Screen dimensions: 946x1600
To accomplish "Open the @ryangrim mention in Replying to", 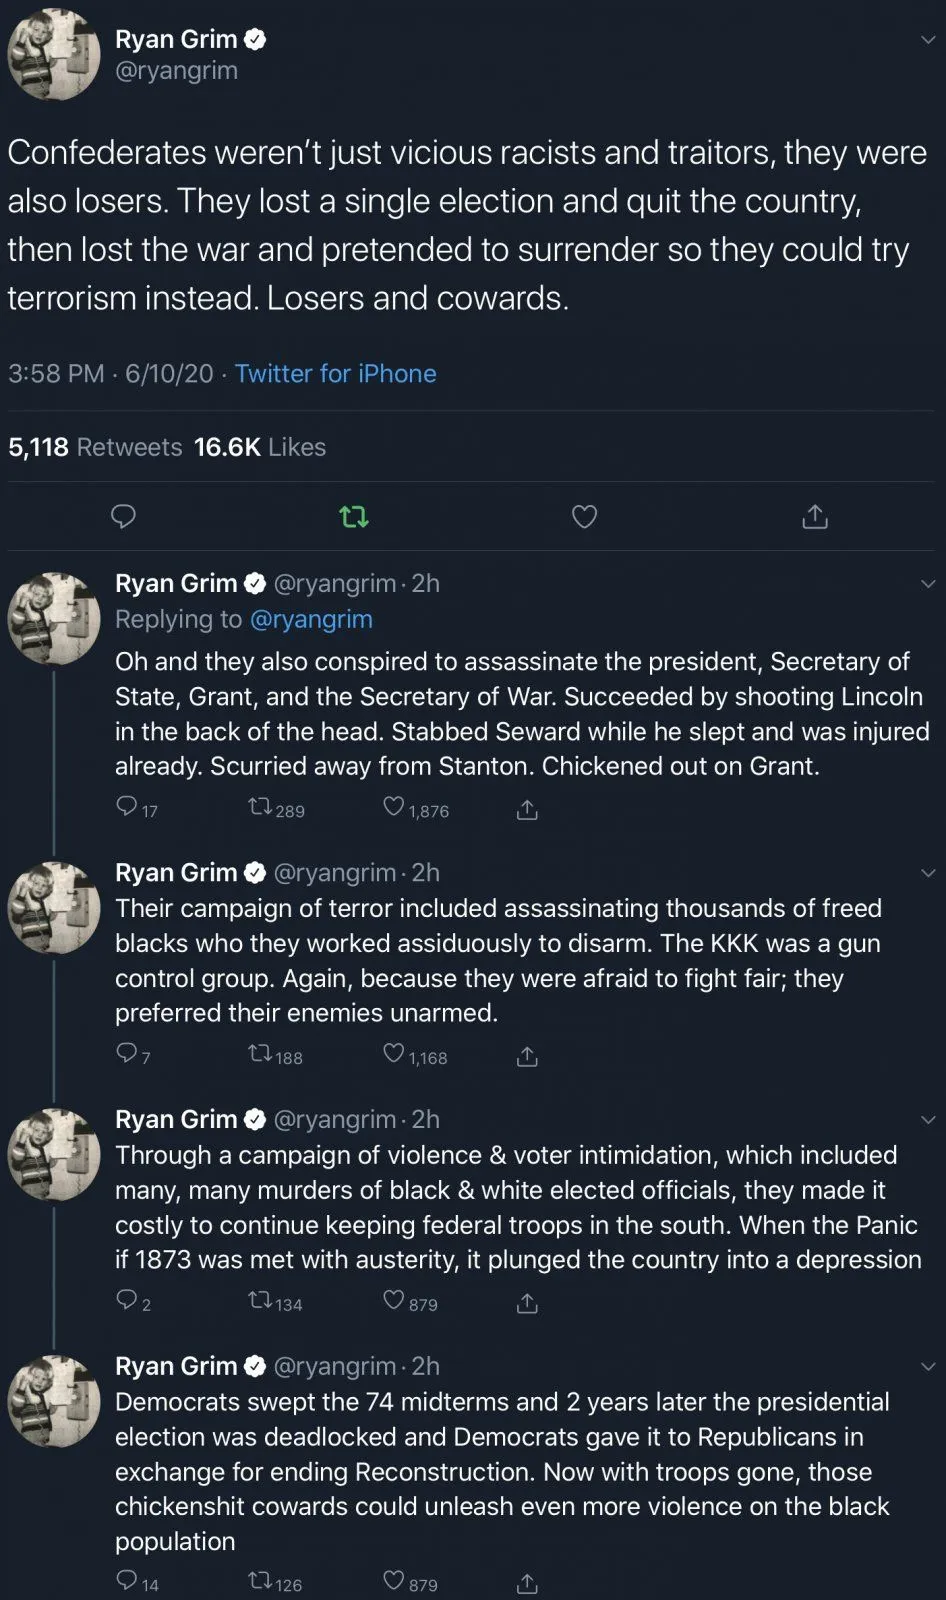I will click(x=311, y=619).
